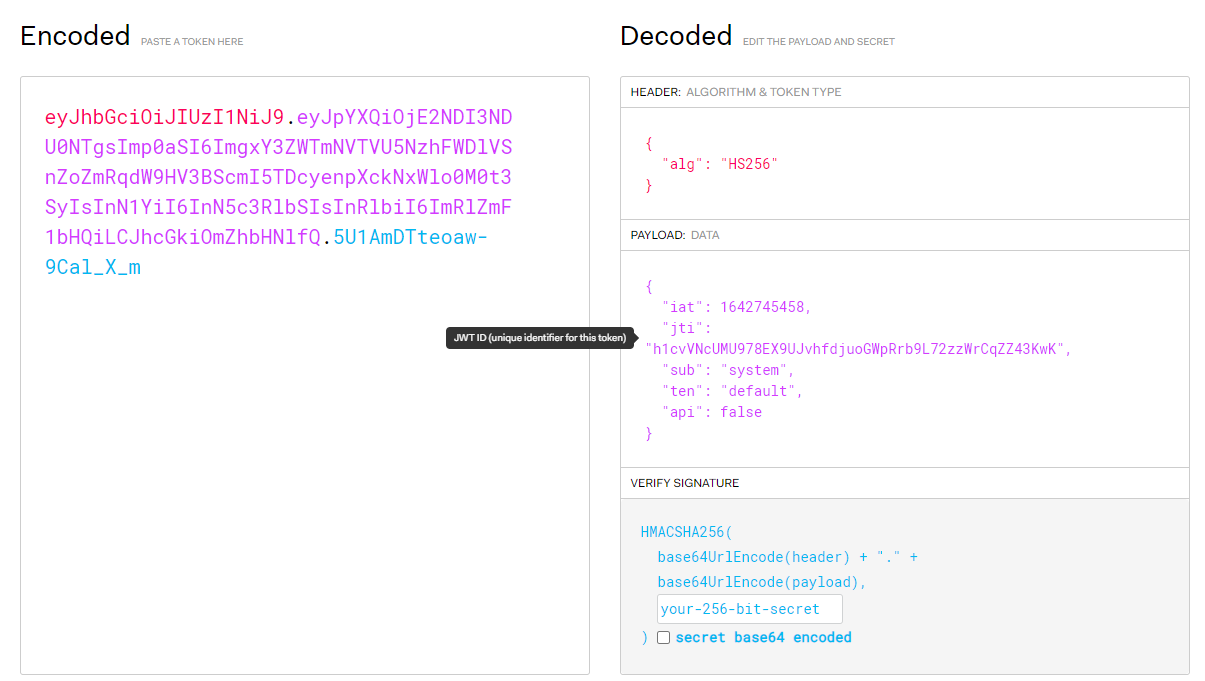1205x681 pixels.
Task: Click the red header segment of encoded token
Action: (164, 117)
